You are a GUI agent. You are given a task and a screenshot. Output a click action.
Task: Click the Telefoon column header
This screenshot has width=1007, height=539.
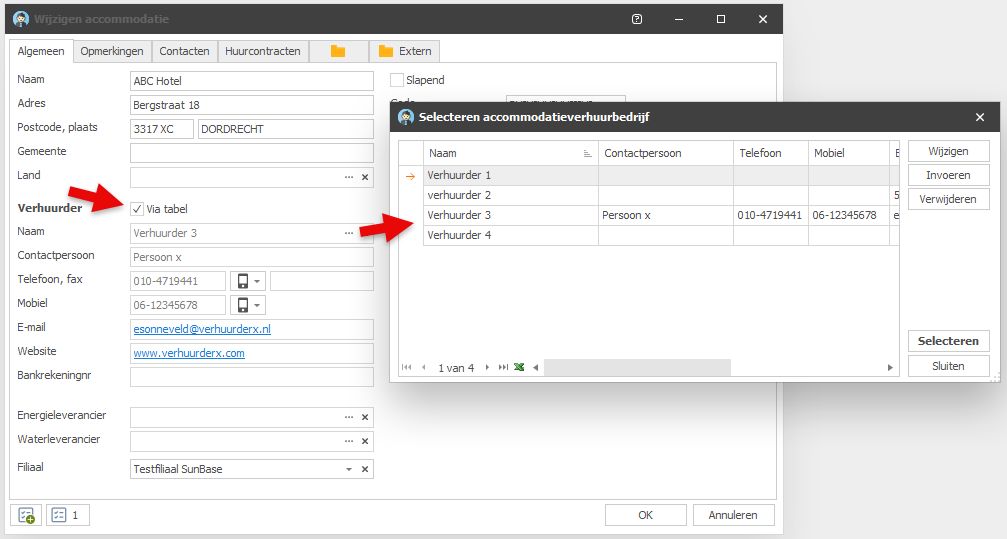pyautogui.click(x=771, y=153)
